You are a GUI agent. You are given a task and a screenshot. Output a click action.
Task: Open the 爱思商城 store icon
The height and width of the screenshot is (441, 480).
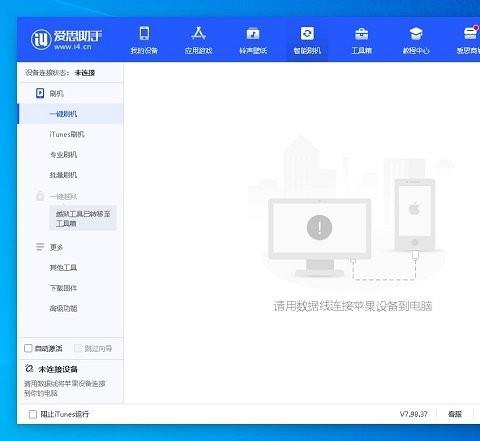pos(471,33)
